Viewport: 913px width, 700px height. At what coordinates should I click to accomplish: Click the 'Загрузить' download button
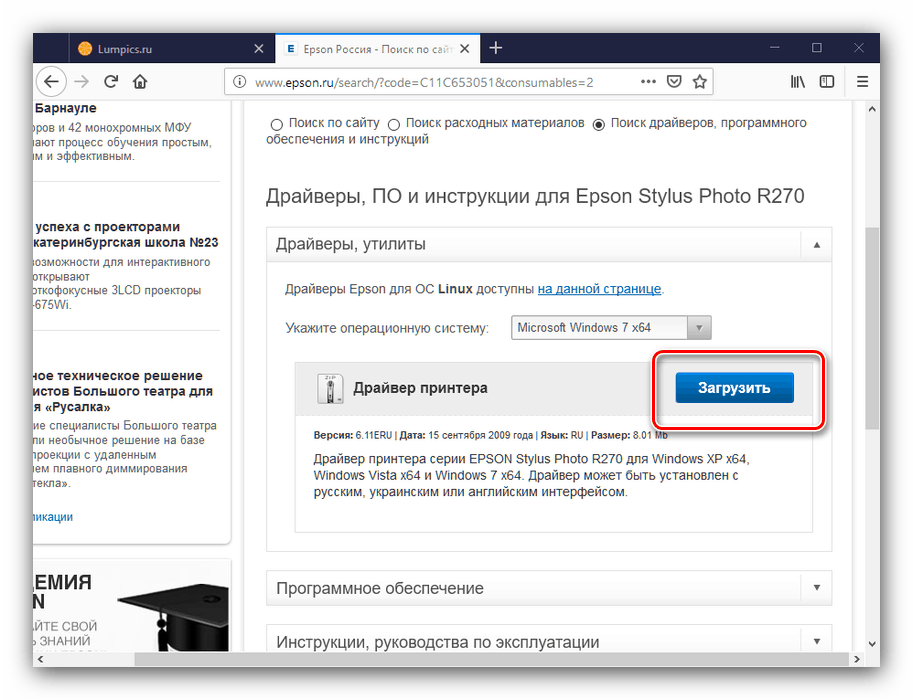pos(735,387)
